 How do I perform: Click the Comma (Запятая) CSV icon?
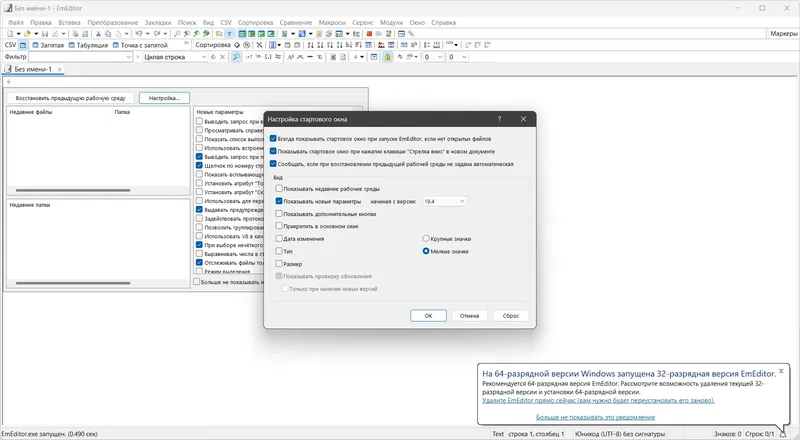[x=48, y=45]
